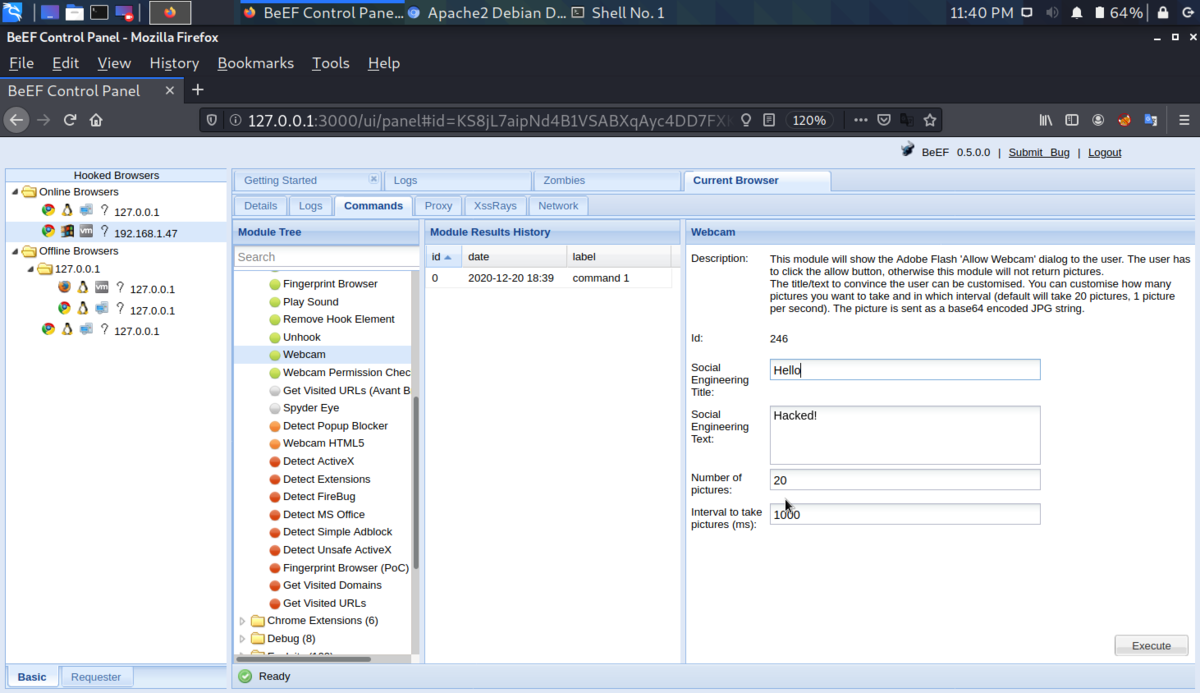This screenshot has height=693, width=1200.
Task: Select the Fingerprint Browser module
Action: click(330, 284)
